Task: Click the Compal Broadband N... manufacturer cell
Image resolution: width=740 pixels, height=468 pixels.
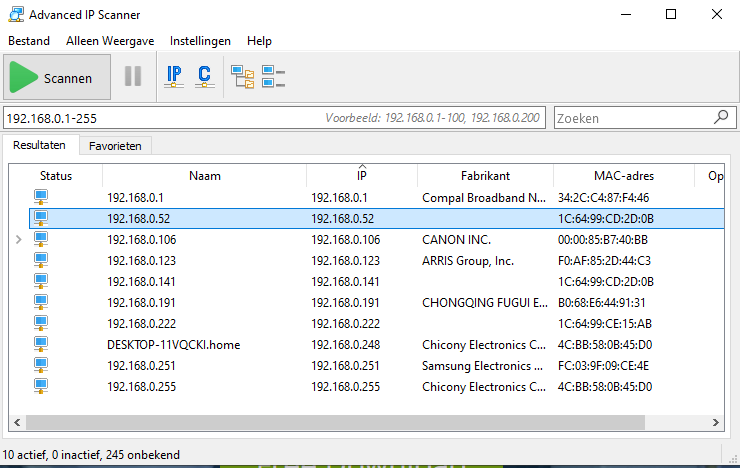Action: tap(484, 198)
